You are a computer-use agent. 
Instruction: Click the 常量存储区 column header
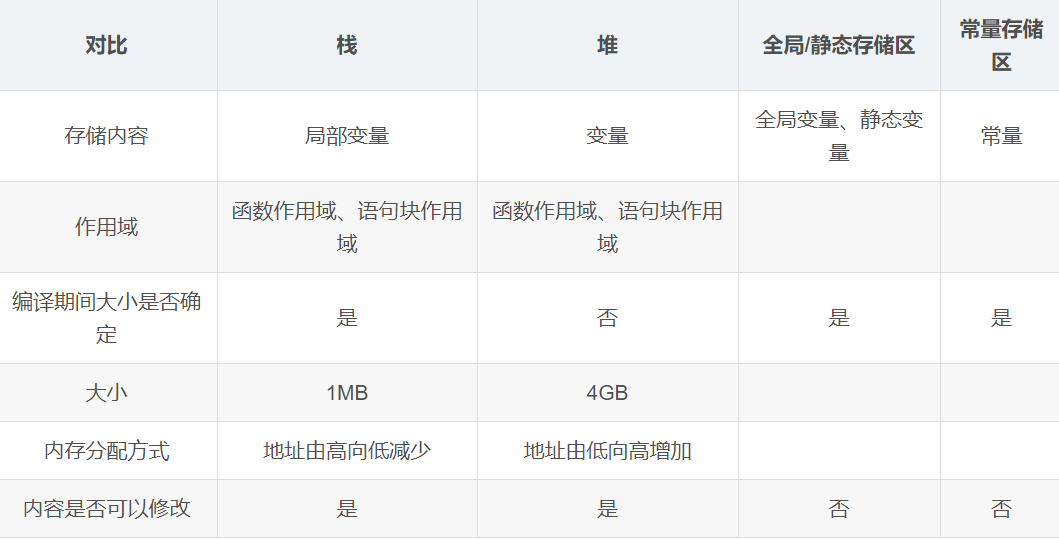point(1001,45)
